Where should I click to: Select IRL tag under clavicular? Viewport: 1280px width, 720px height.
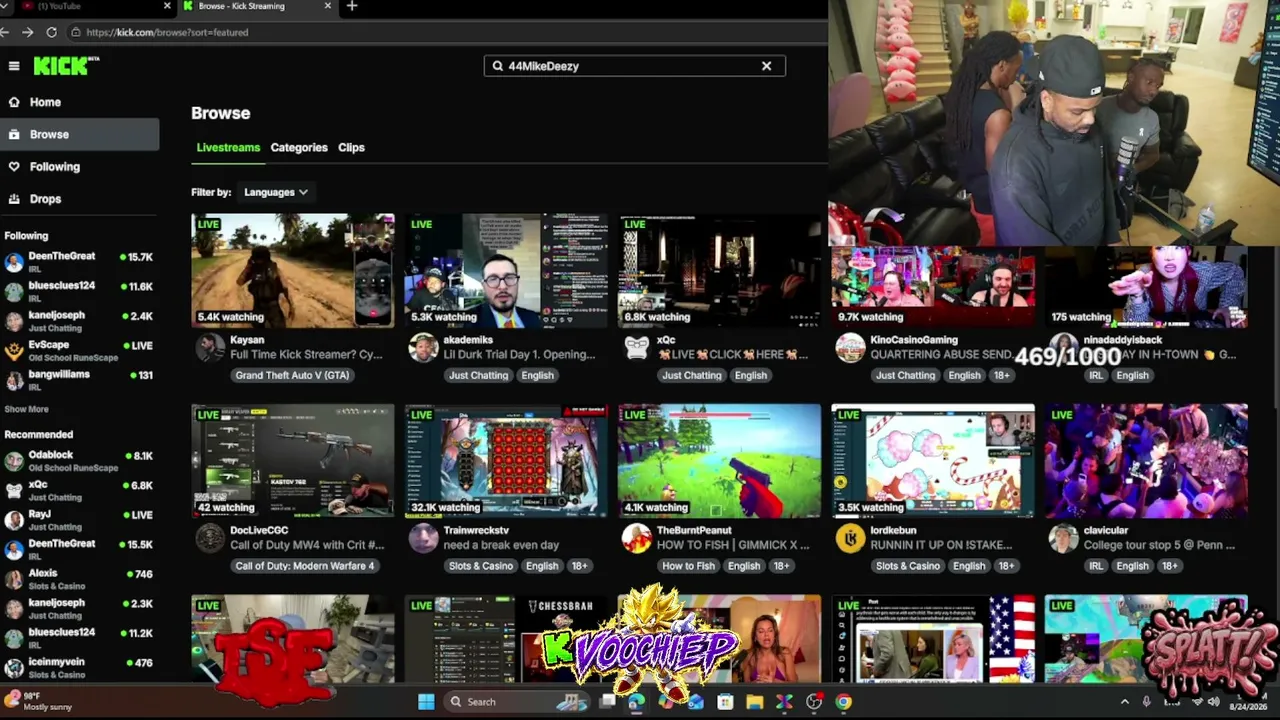pyautogui.click(x=1096, y=566)
